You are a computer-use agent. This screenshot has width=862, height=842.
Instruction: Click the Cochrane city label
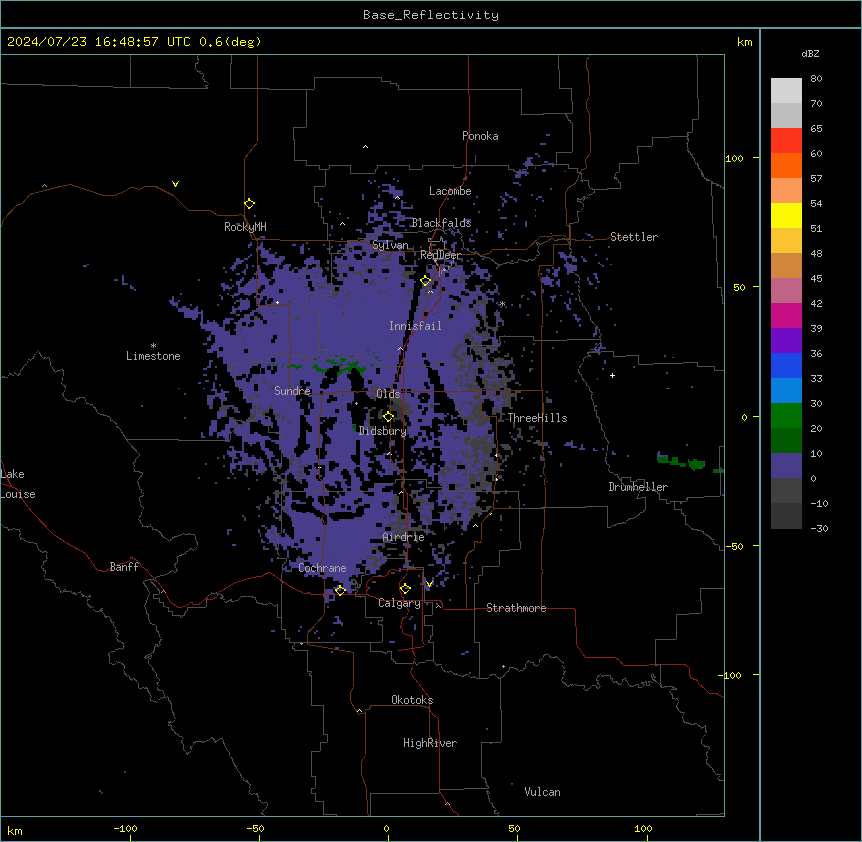[322, 568]
